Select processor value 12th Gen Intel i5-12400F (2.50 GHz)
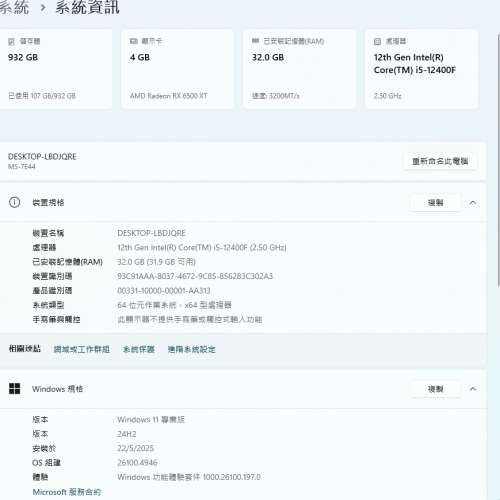Viewport: 500px width, 500px height. pyautogui.click(x=202, y=247)
